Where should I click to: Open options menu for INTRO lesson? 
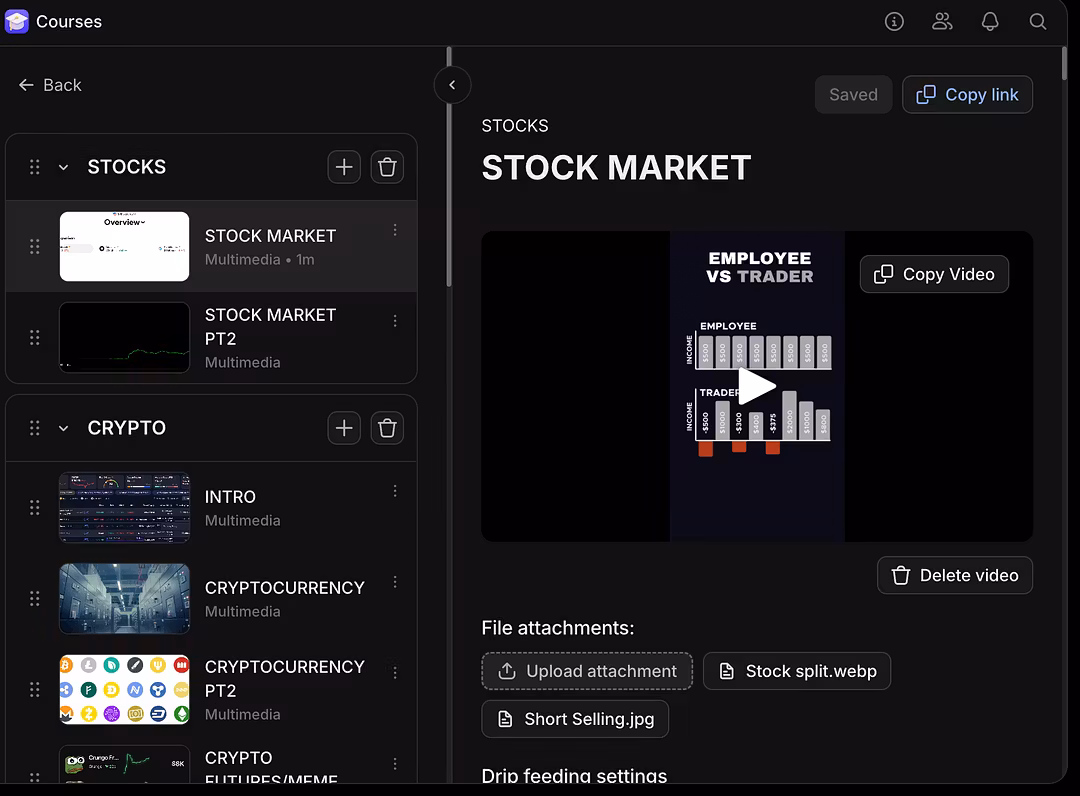tap(395, 491)
